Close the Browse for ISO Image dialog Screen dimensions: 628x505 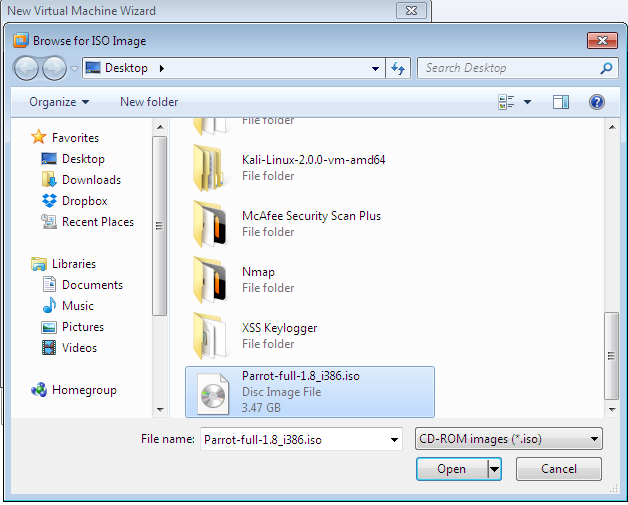tap(602, 40)
